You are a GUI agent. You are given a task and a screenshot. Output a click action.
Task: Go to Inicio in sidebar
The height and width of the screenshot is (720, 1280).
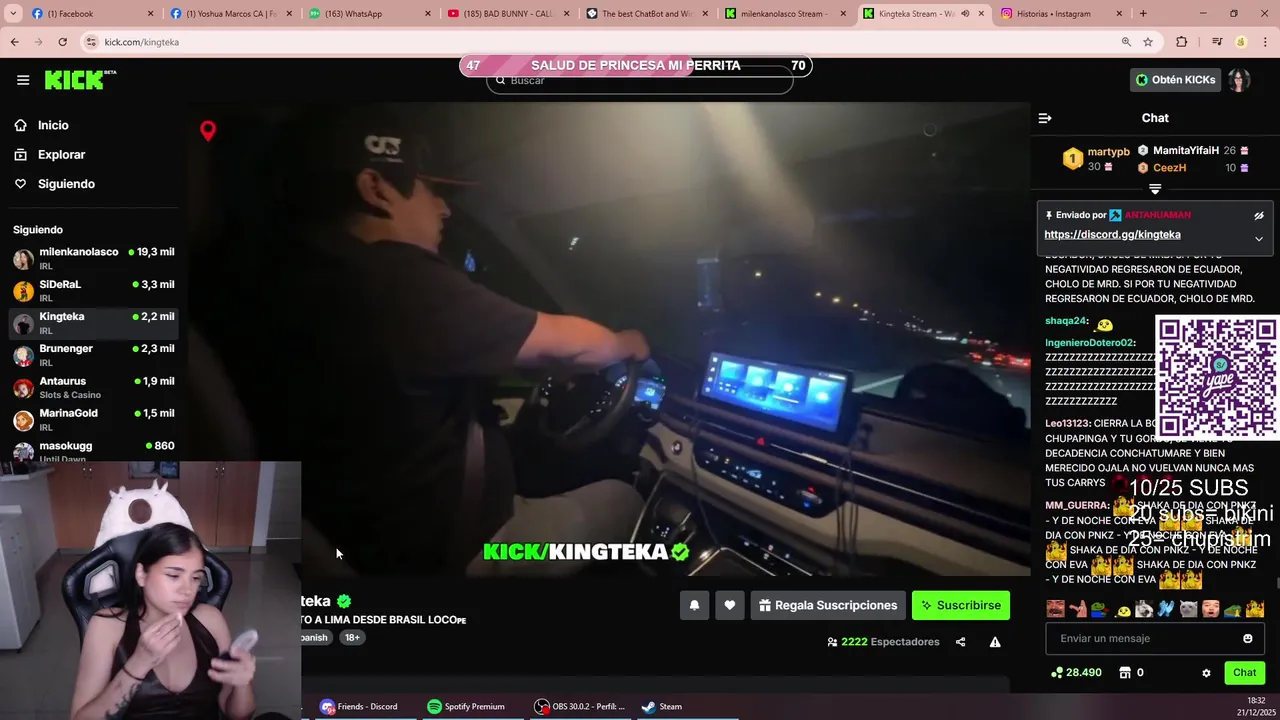[53, 125]
